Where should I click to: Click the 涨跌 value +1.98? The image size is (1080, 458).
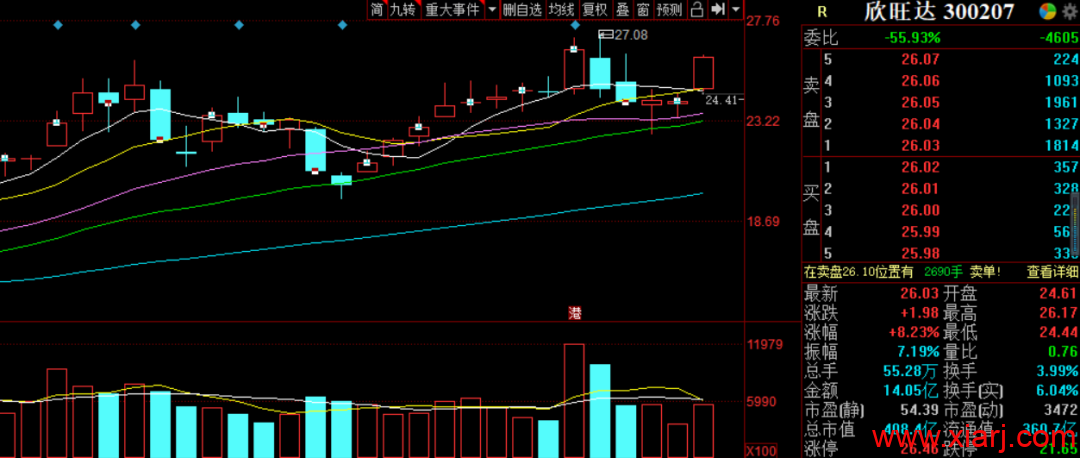tap(920, 315)
